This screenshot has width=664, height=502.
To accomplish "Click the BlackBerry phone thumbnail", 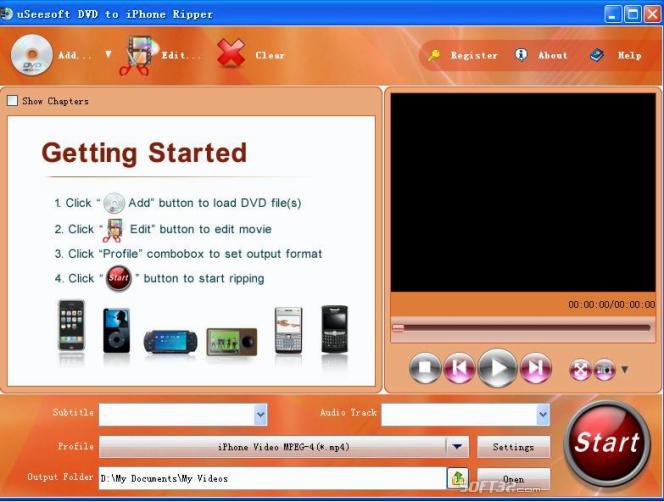I will point(334,329).
